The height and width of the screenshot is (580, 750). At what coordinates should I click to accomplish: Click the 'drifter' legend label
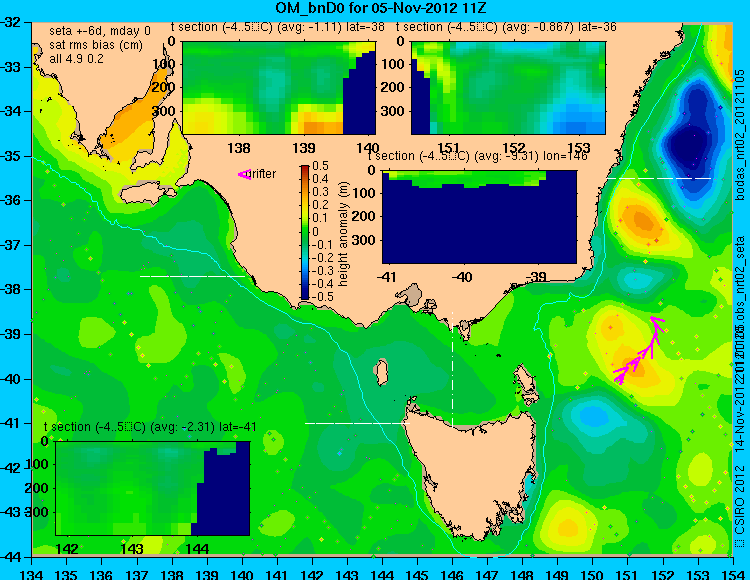[x=263, y=174]
